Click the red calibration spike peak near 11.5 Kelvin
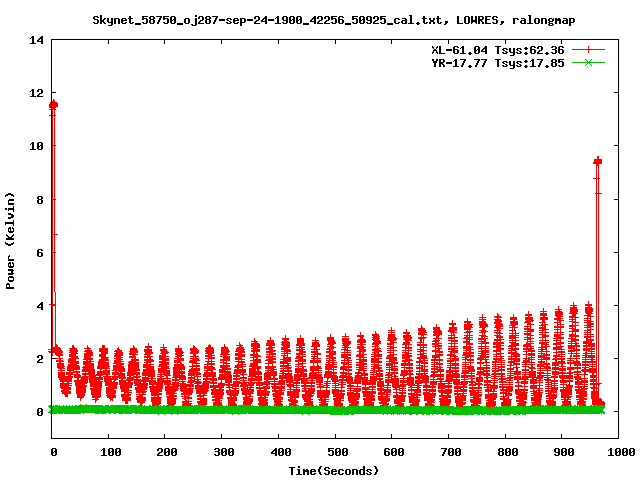 53,105
